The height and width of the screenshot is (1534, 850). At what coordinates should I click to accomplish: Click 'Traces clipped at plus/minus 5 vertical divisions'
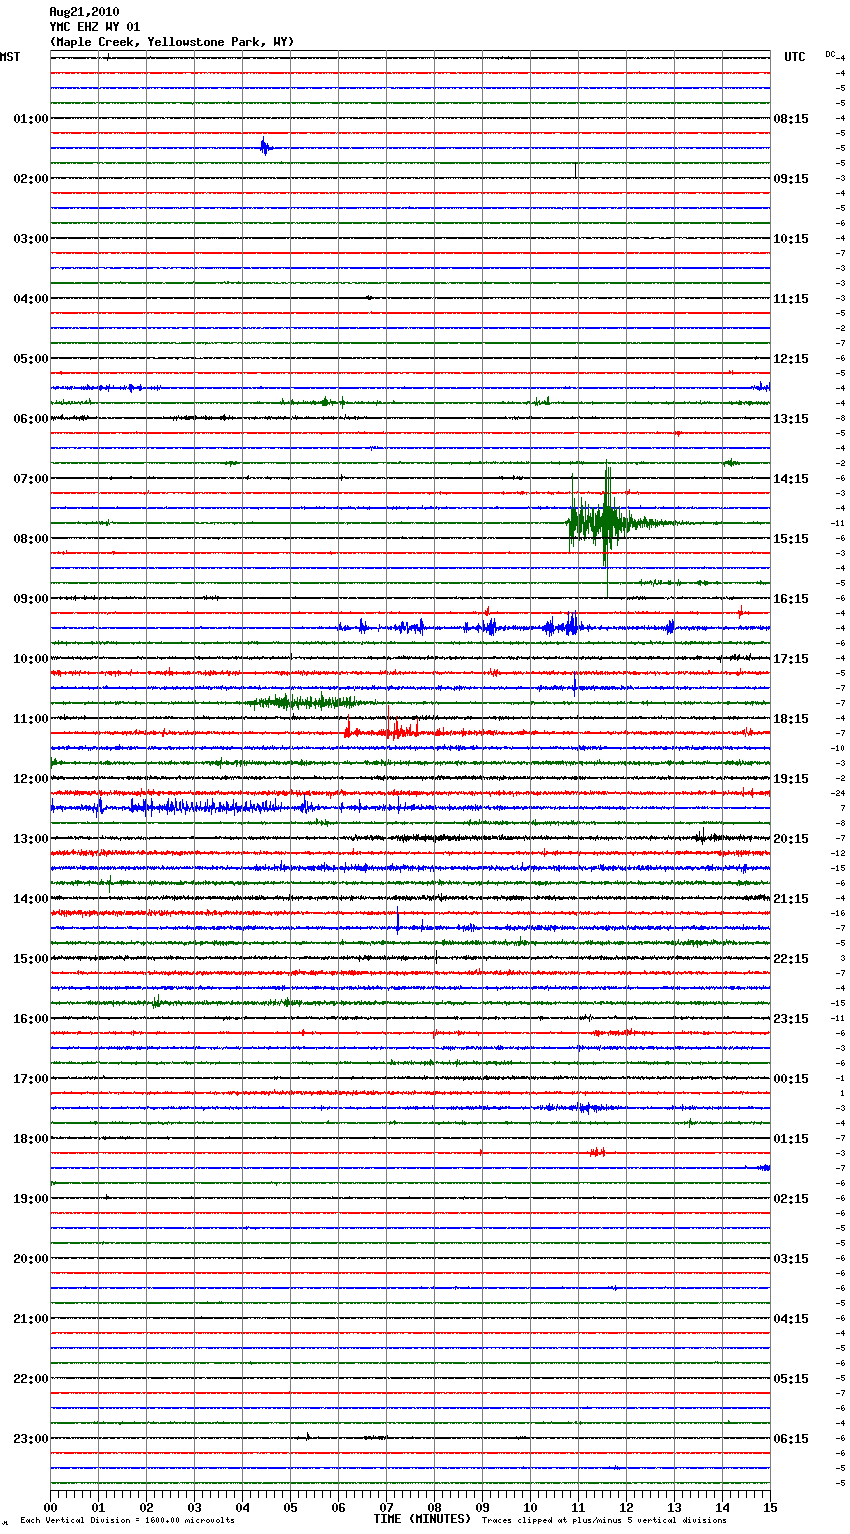point(604,1521)
